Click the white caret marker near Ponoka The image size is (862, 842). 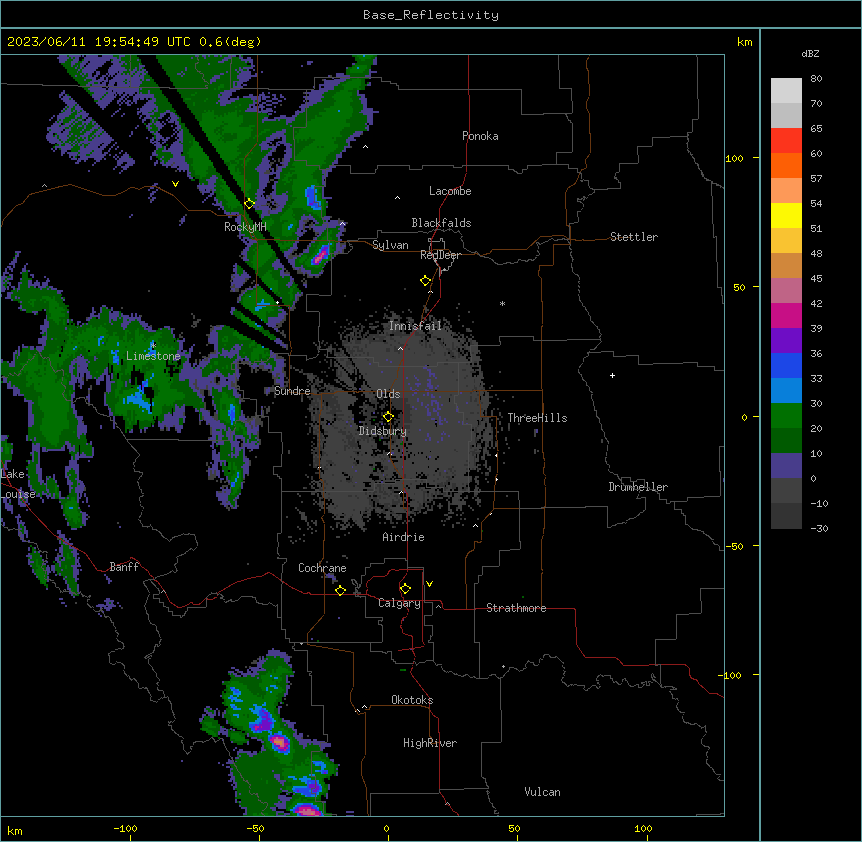click(365, 147)
